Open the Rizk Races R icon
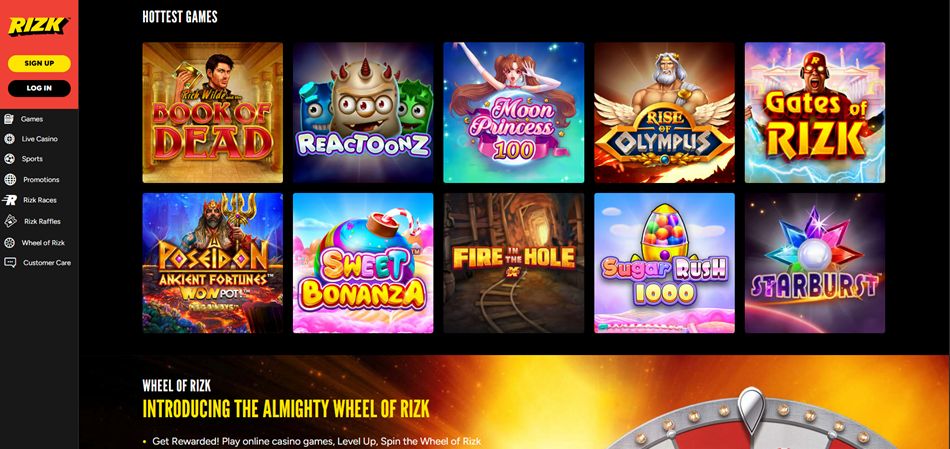This screenshot has width=950, height=449. point(10,200)
